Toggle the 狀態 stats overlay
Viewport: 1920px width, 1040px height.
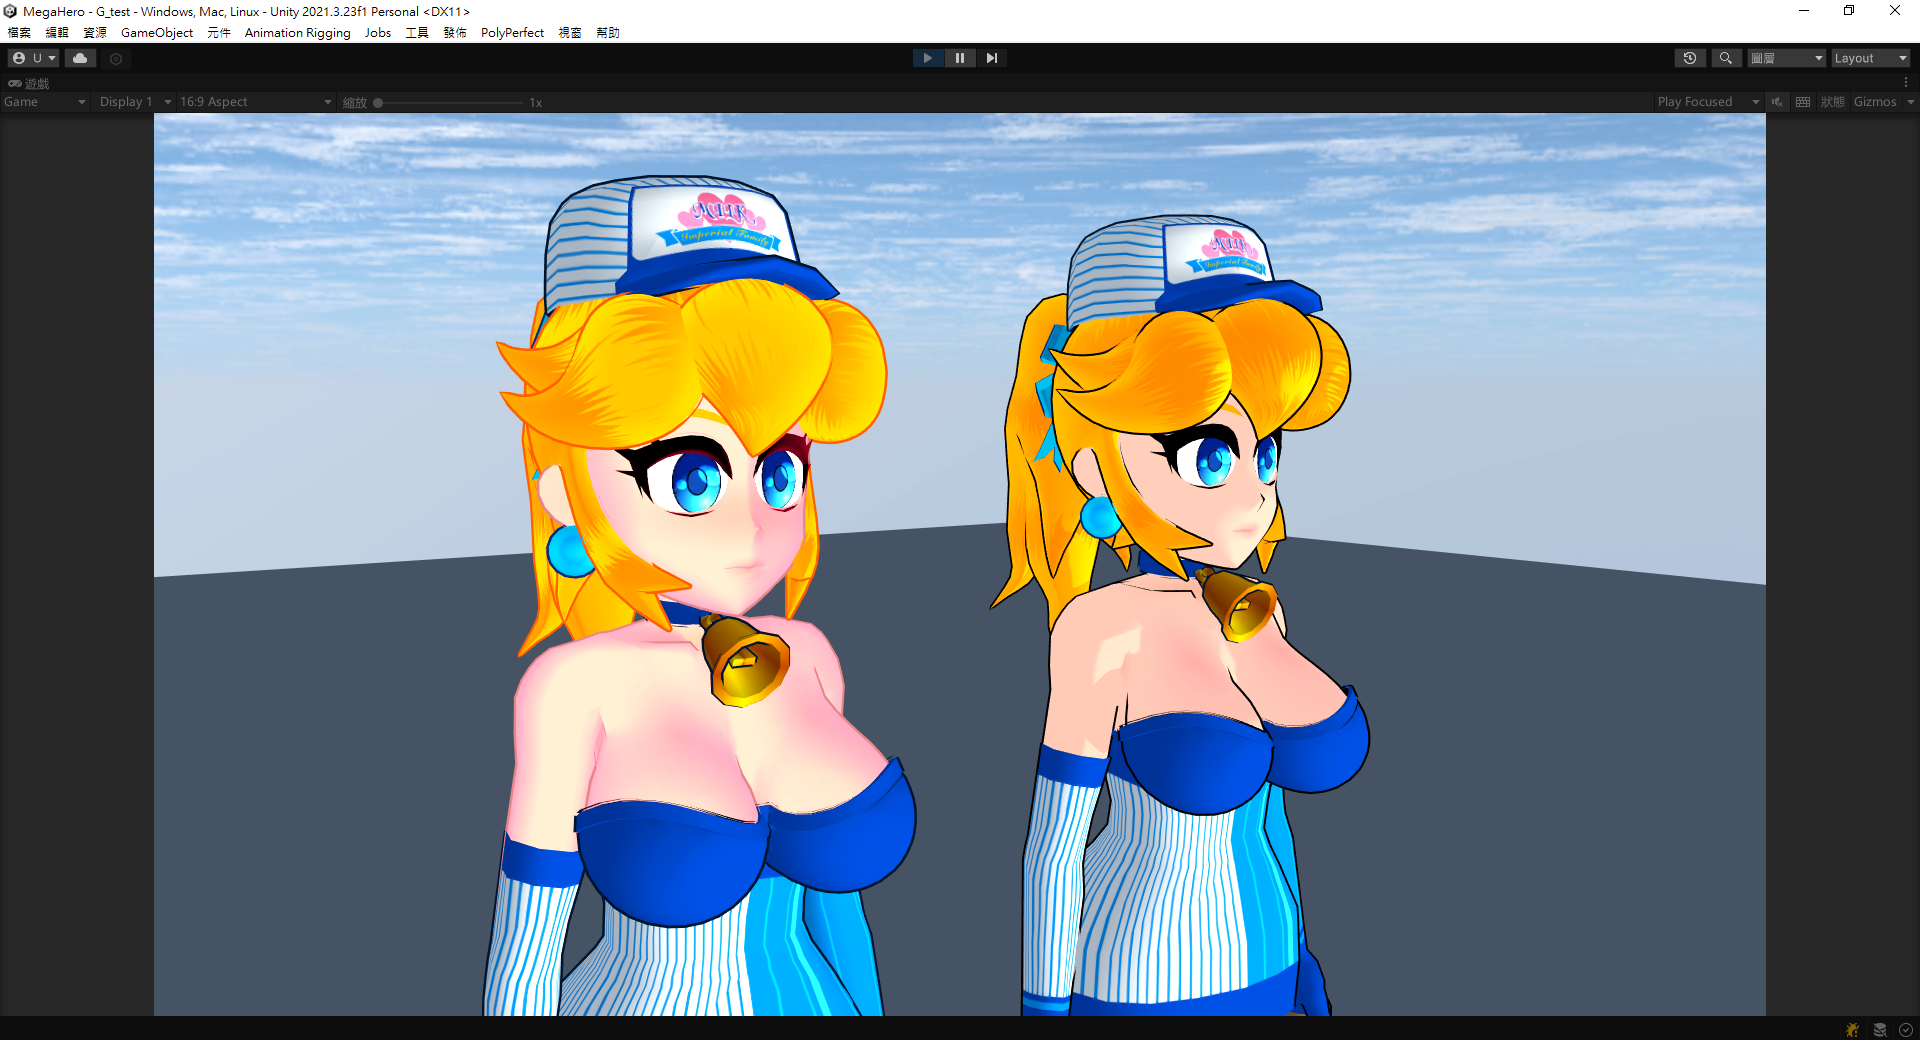tap(1832, 102)
